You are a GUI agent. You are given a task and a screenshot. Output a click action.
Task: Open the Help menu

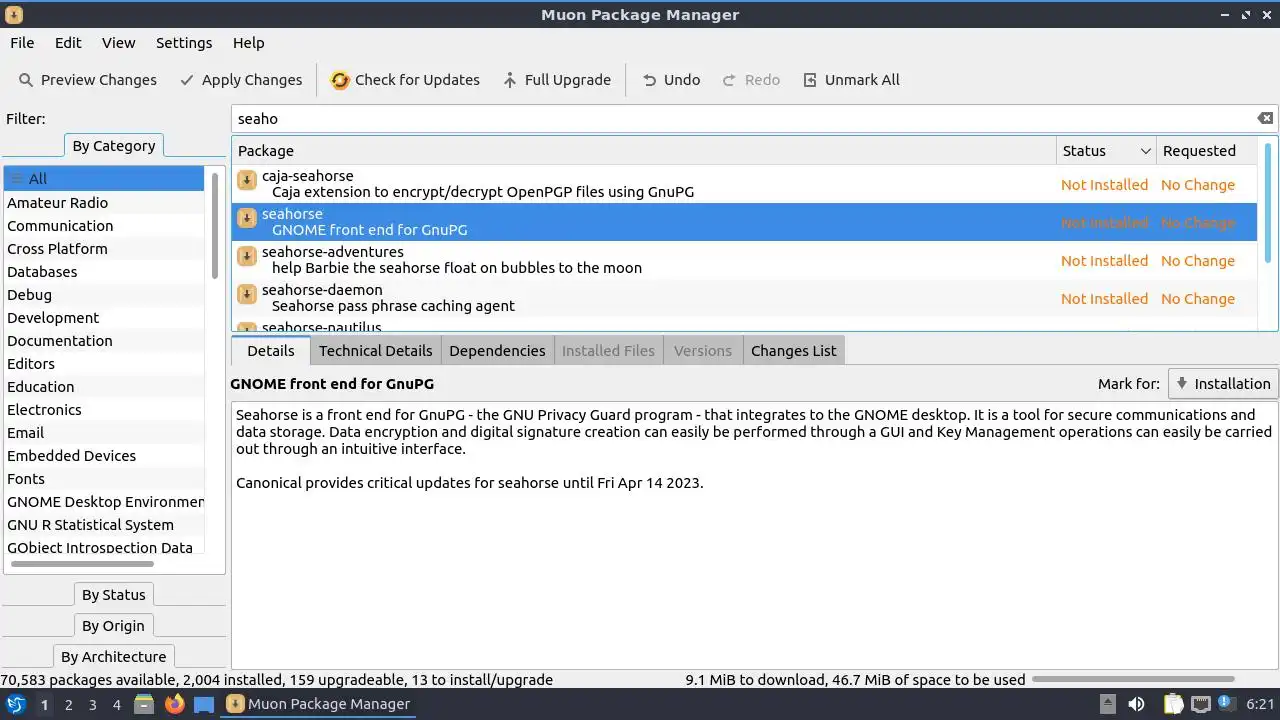click(248, 43)
